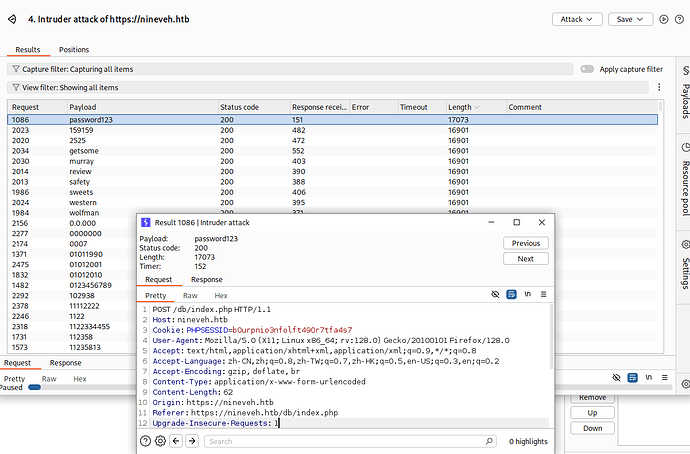
Task: Open the Resource pool side panel
Action: click(685, 188)
